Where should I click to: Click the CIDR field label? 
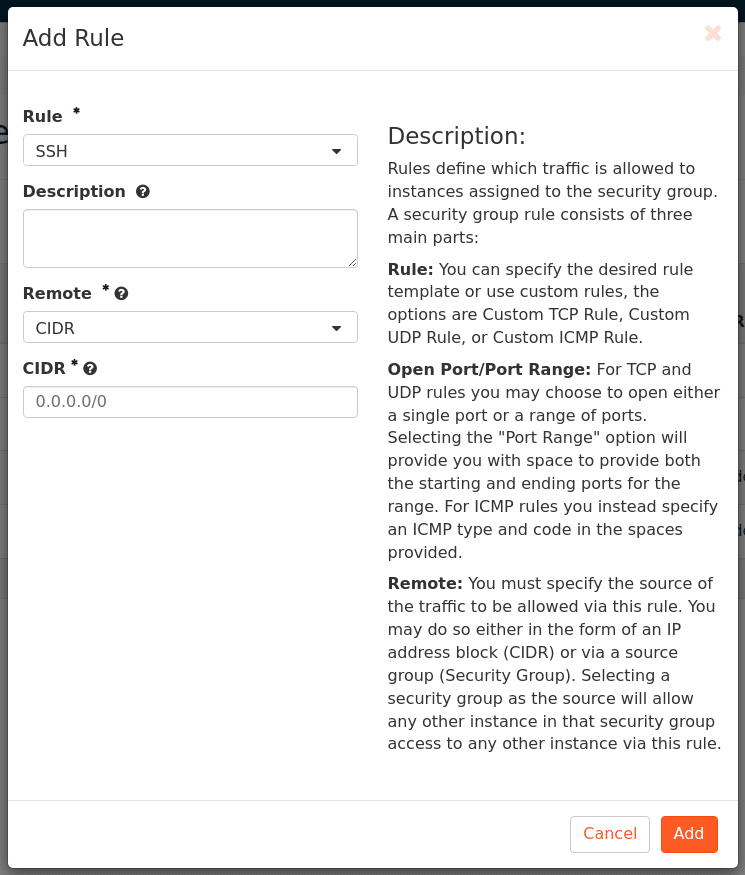pyautogui.click(x=44, y=369)
